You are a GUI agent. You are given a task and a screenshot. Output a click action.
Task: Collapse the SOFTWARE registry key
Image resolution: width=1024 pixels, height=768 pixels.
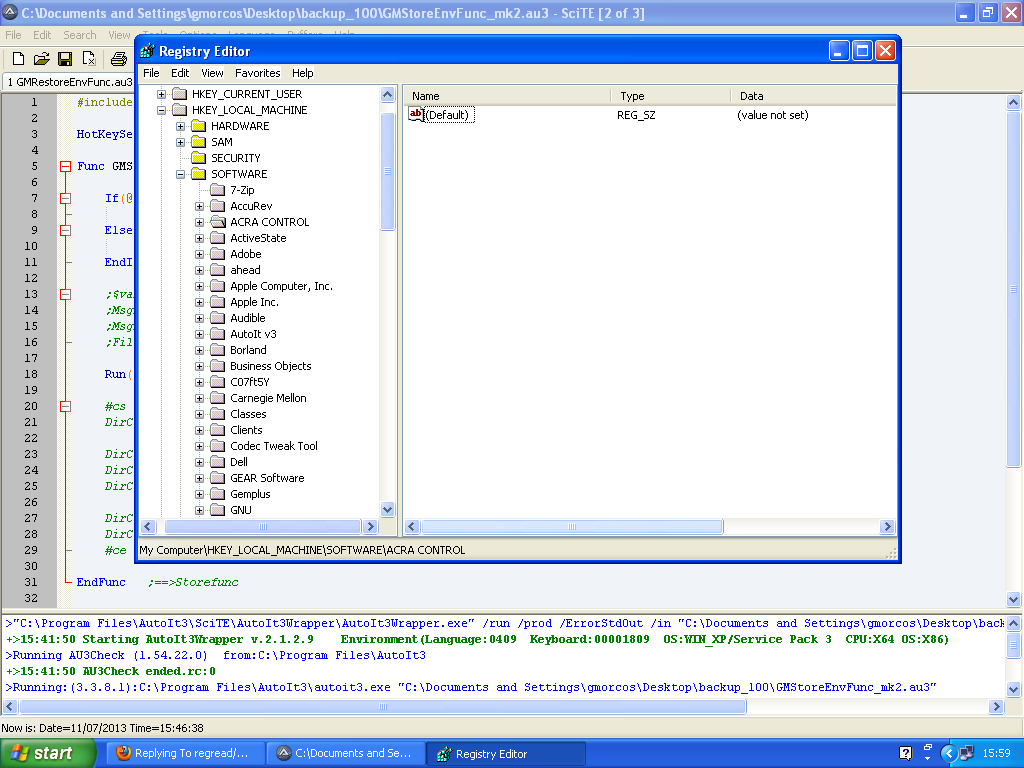(x=181, y=174)
